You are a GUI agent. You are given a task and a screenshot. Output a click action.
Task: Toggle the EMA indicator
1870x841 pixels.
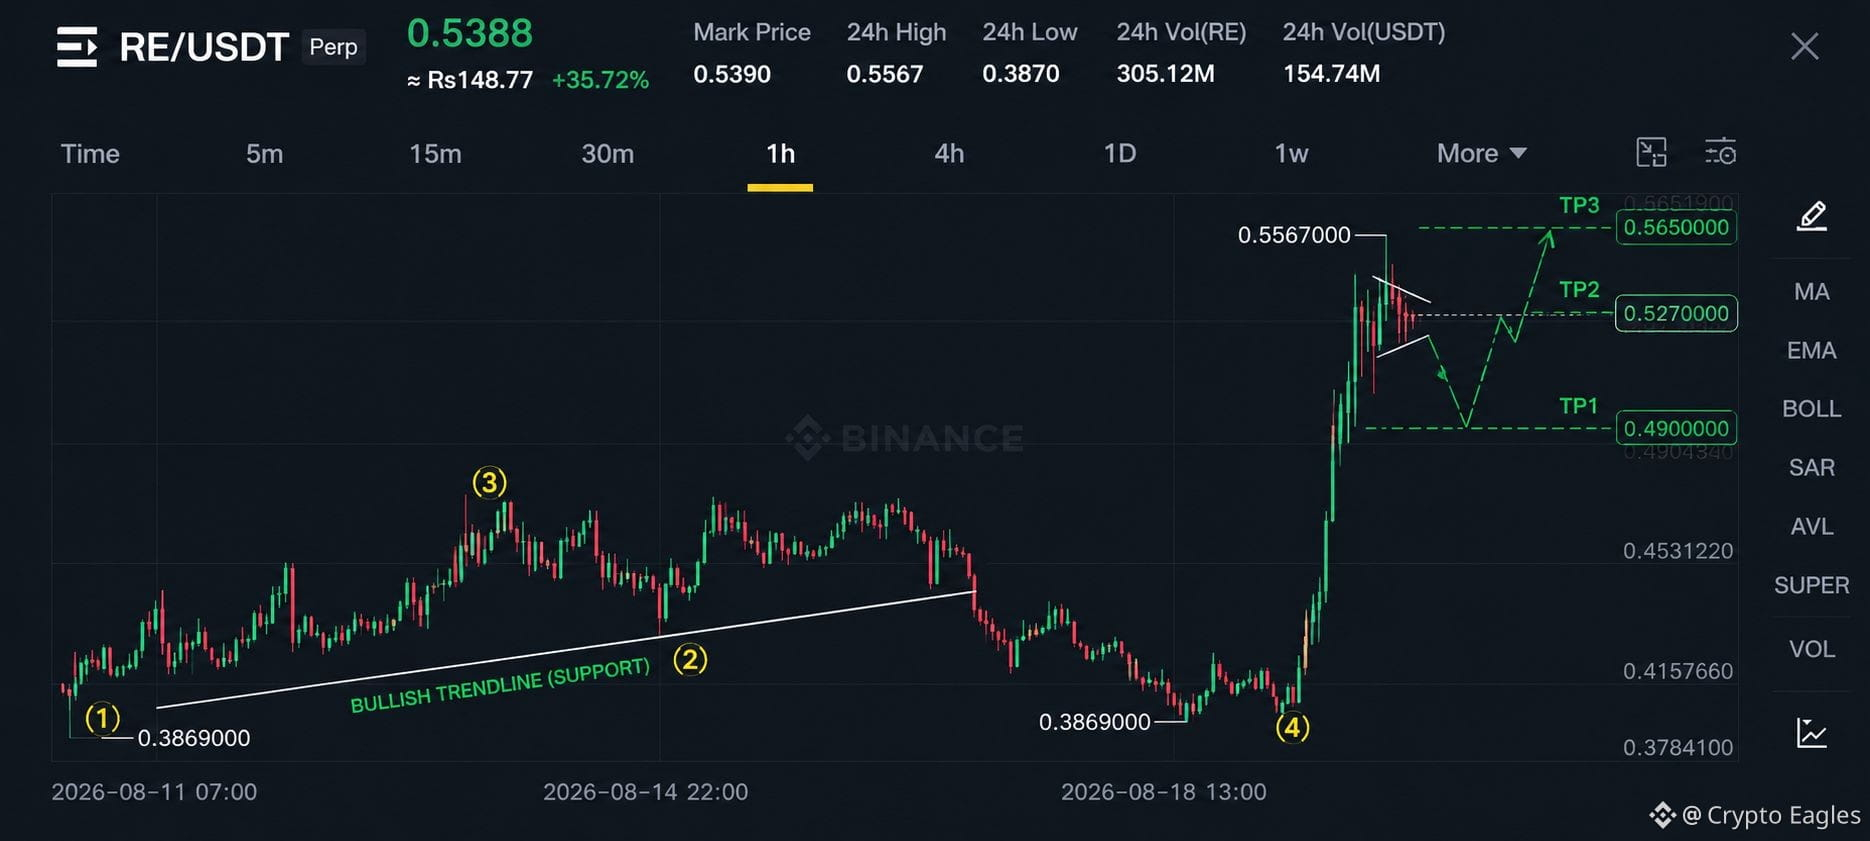point(1812,351)
